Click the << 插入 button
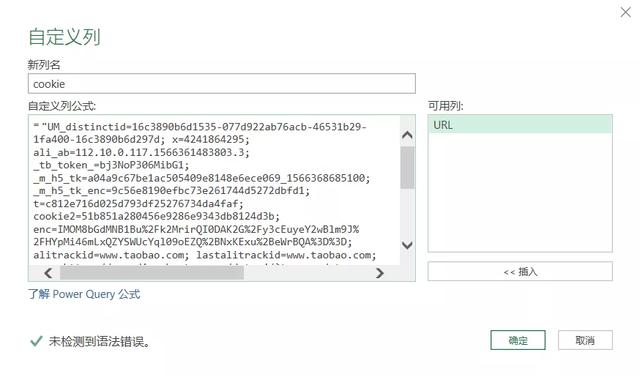Image resolution: width=640 pixels, height=377 pixels. pyautogui.click(x=520, y=272)
